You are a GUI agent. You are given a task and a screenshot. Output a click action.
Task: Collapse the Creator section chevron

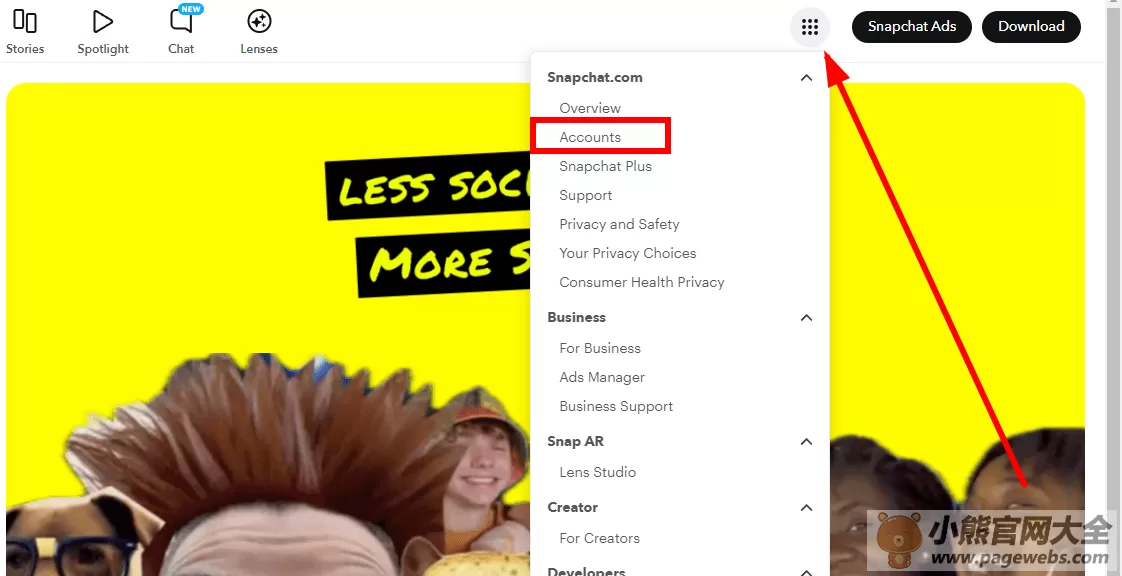pyautogui.click(x=806, y=507)
